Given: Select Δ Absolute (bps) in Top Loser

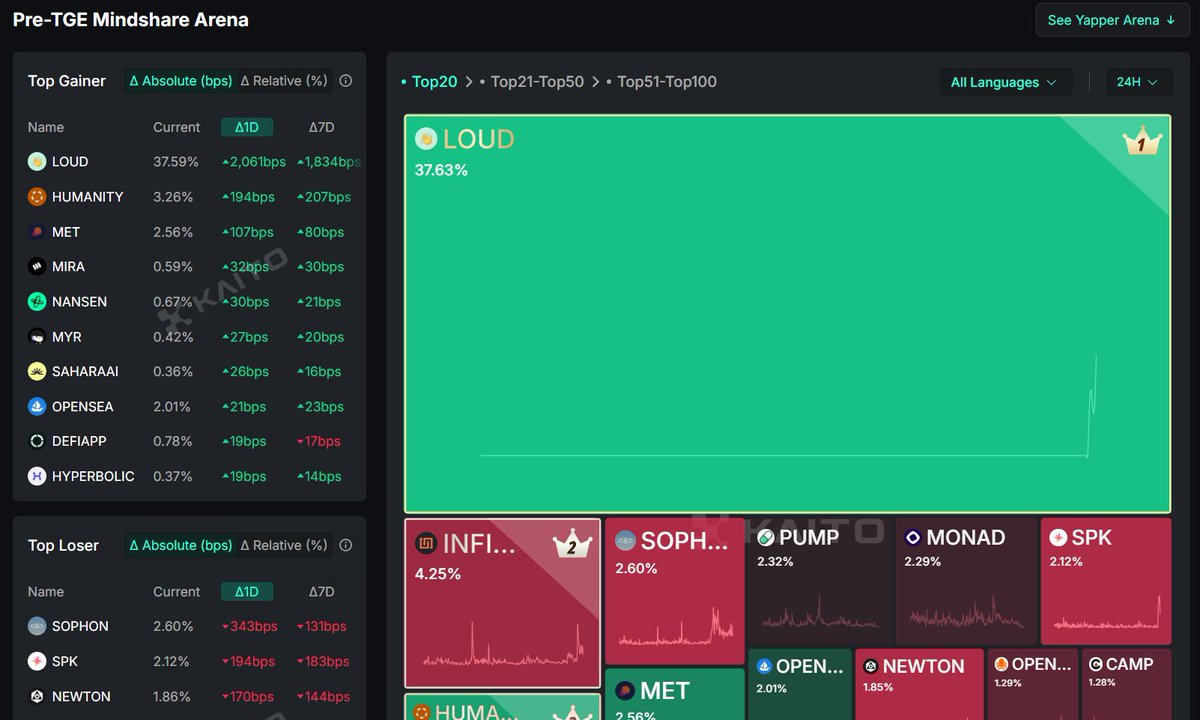Looking at the screenshot, I should coord(181,545).
